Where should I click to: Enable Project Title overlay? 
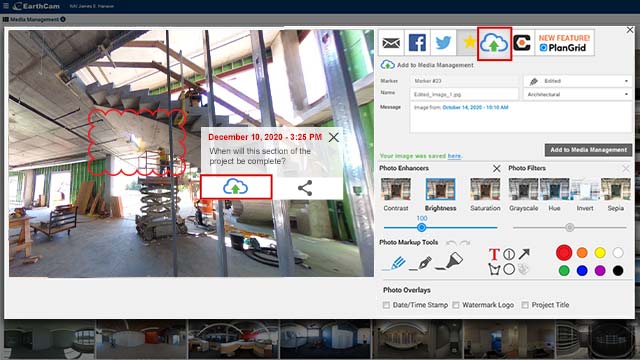(525, 305)
